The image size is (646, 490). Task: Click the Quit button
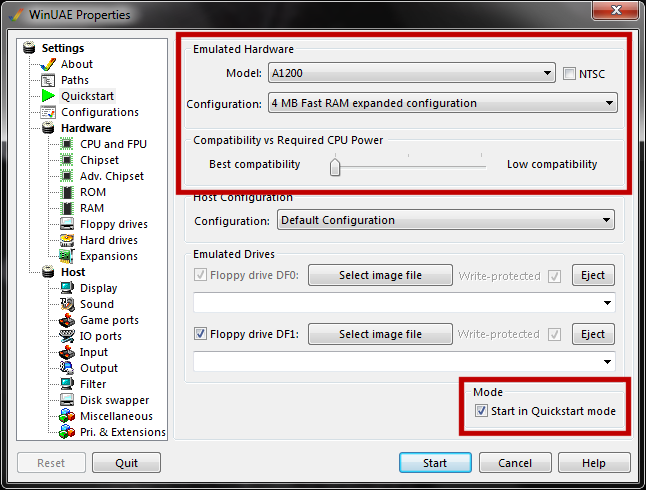point(126,463)
